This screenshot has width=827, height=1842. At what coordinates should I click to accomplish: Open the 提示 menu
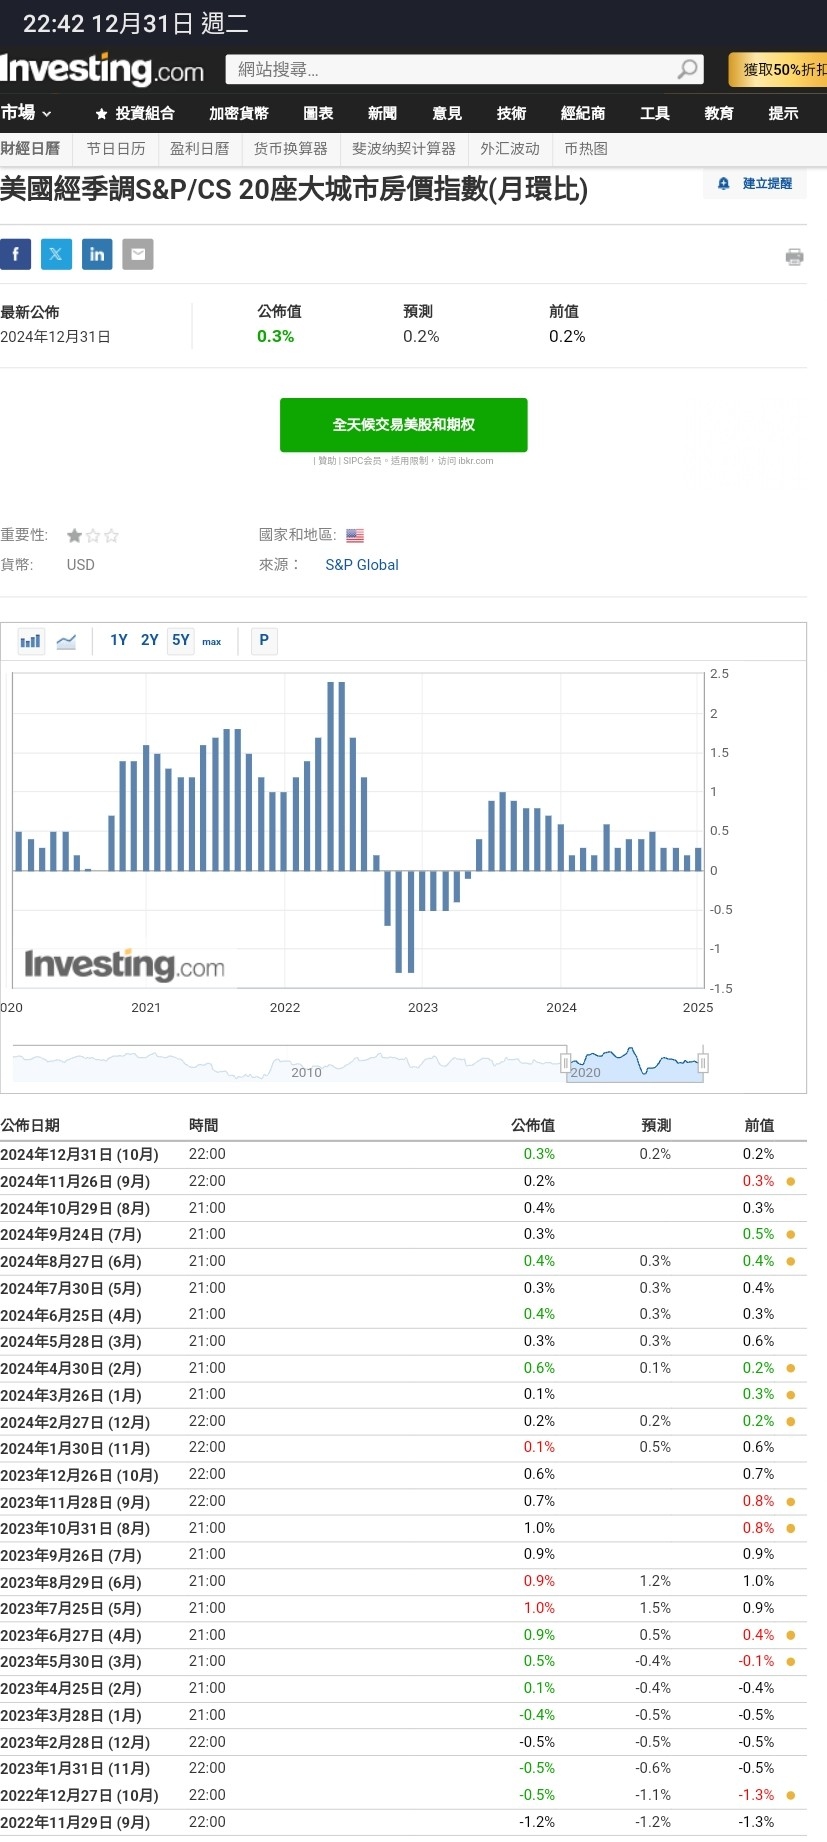tap(783, 114)
